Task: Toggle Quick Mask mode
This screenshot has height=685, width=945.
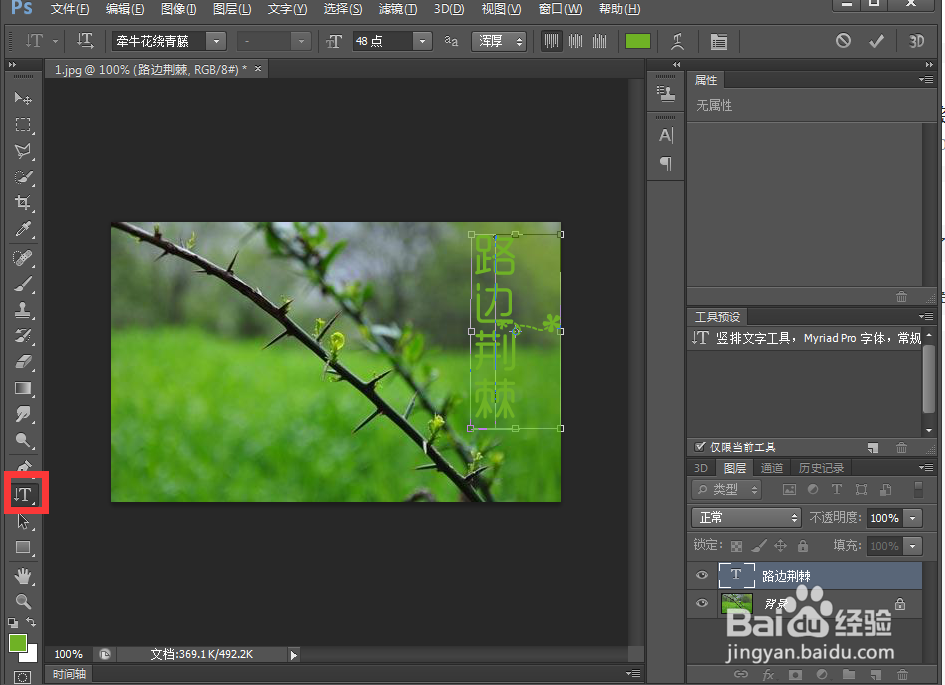Action: click(22, 677)
